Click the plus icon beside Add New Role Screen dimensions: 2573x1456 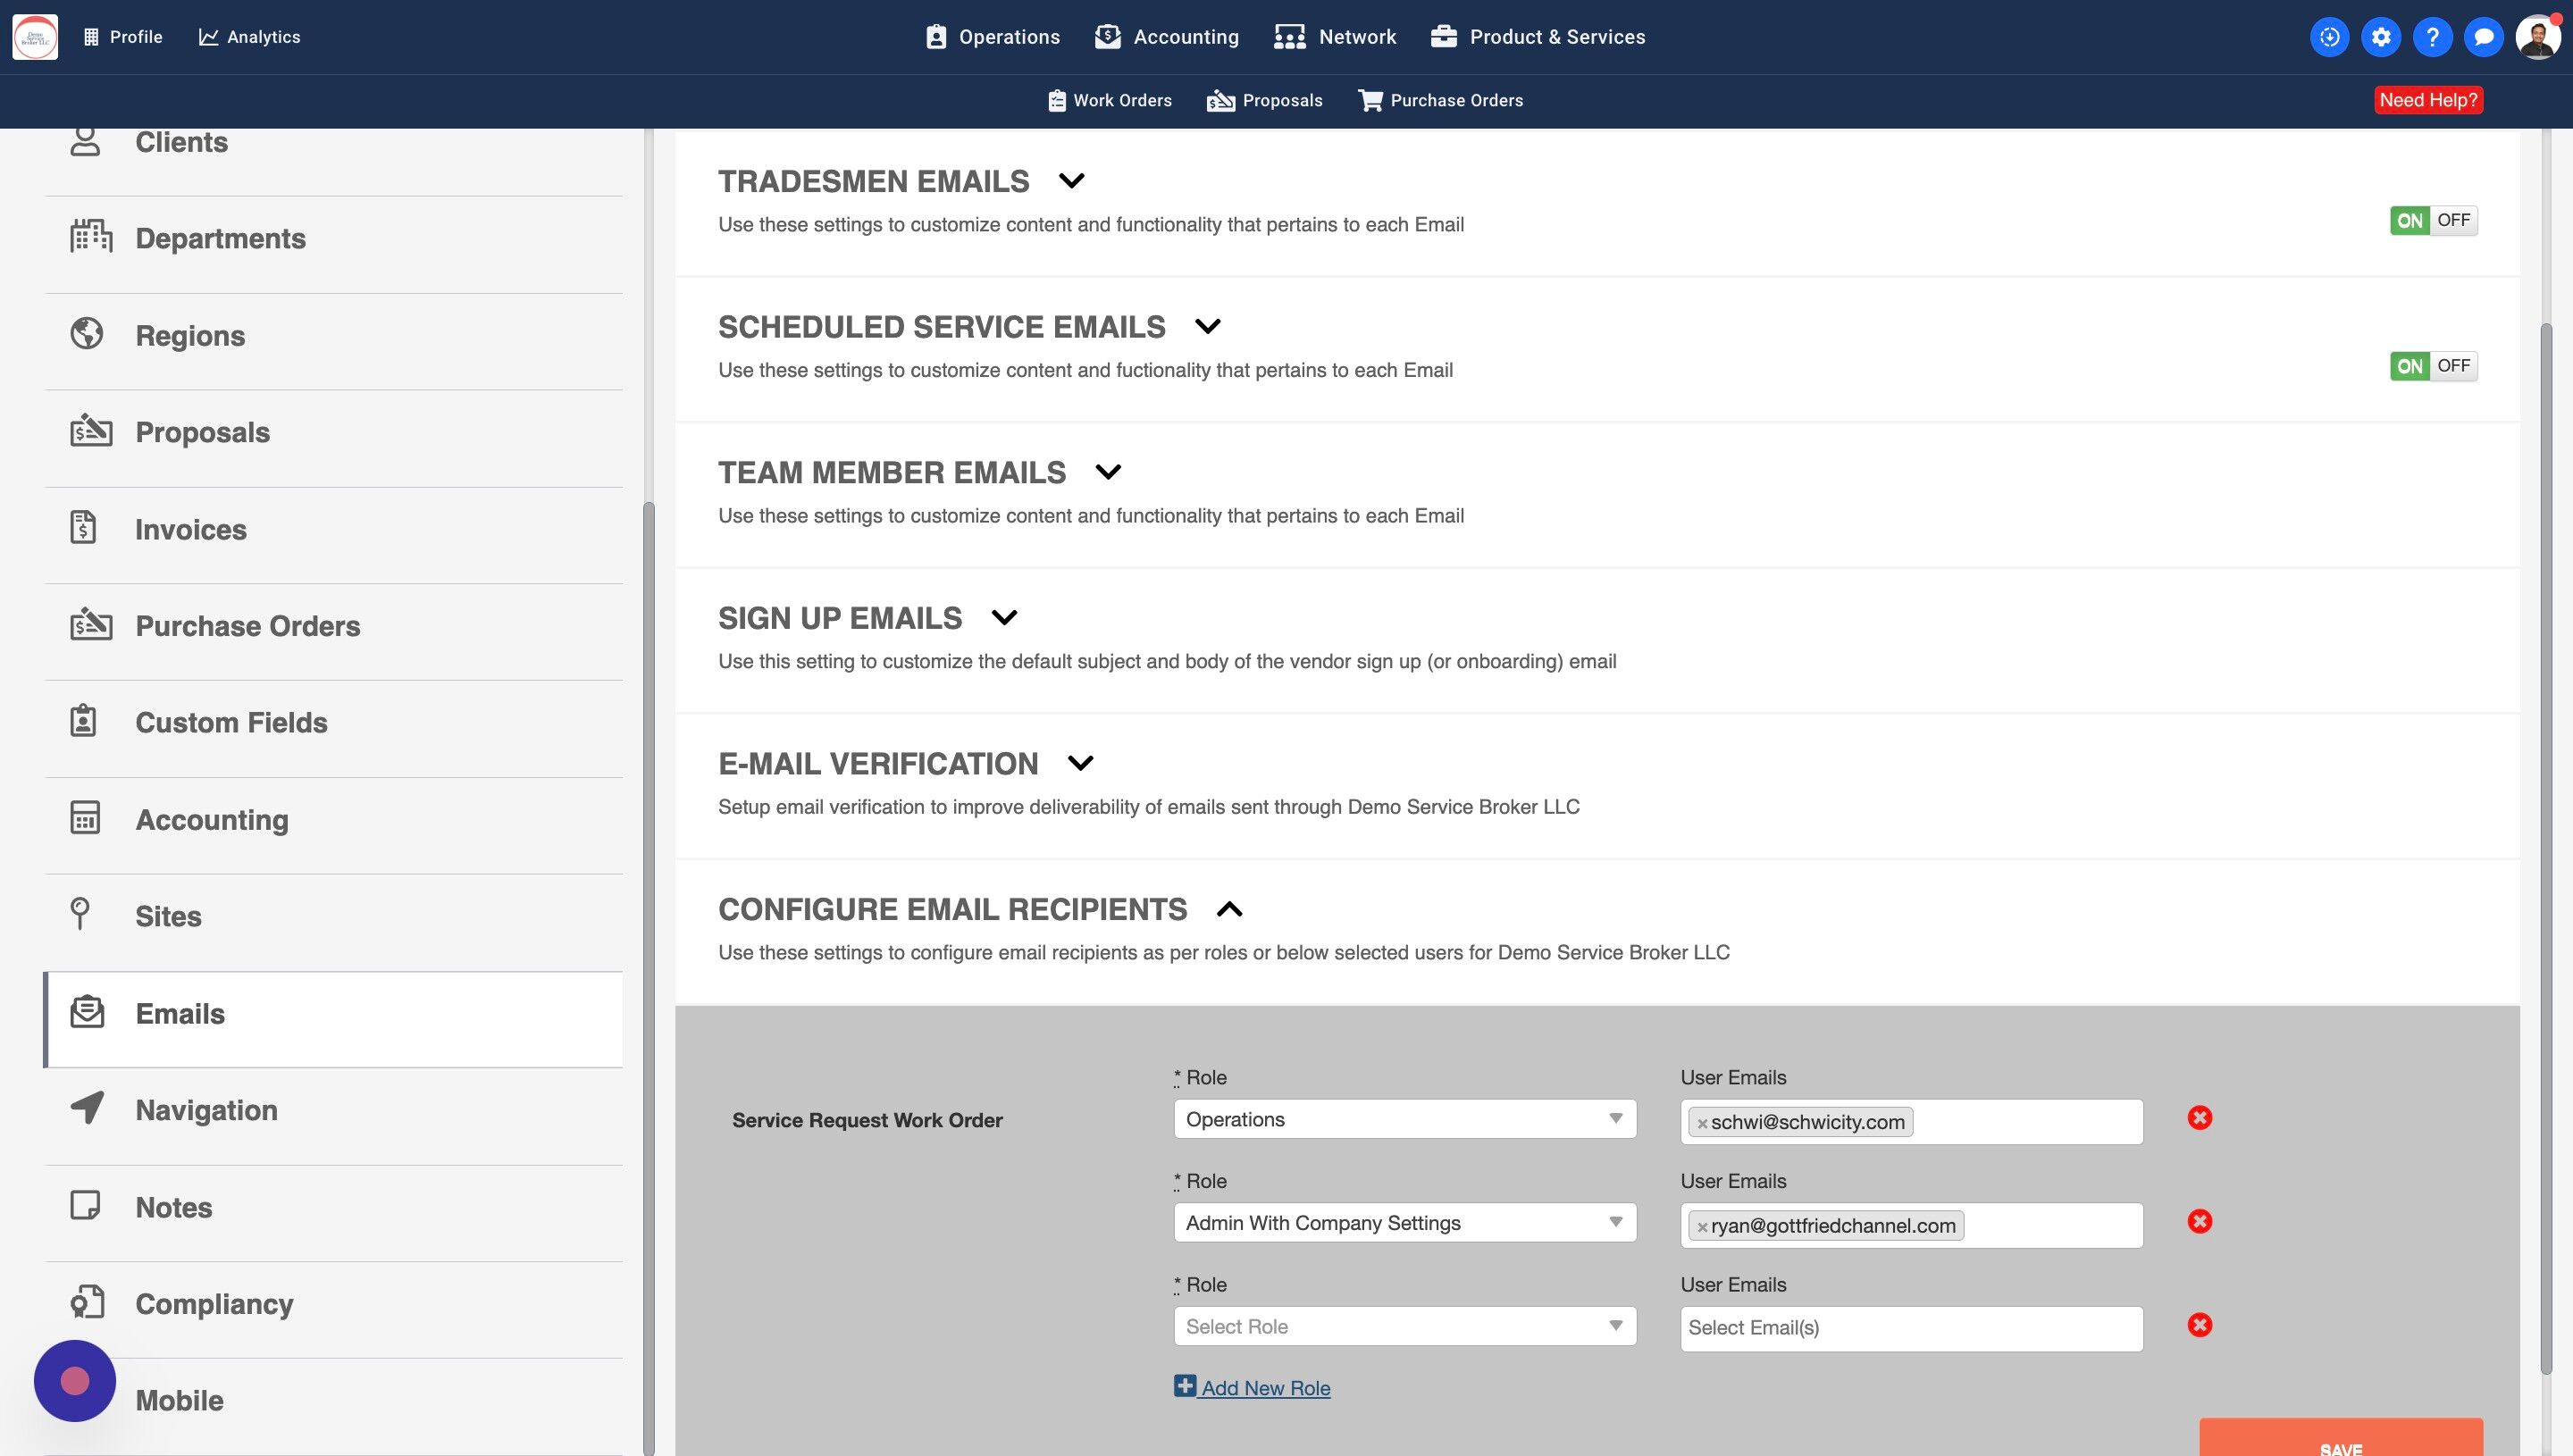coord(1184,1386)
